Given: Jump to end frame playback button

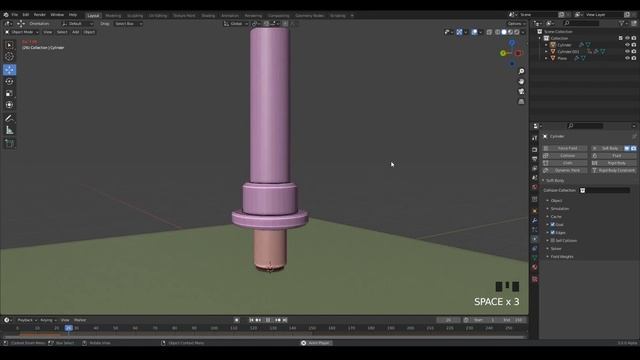Looking at the screenshot, I should point(285,320).
